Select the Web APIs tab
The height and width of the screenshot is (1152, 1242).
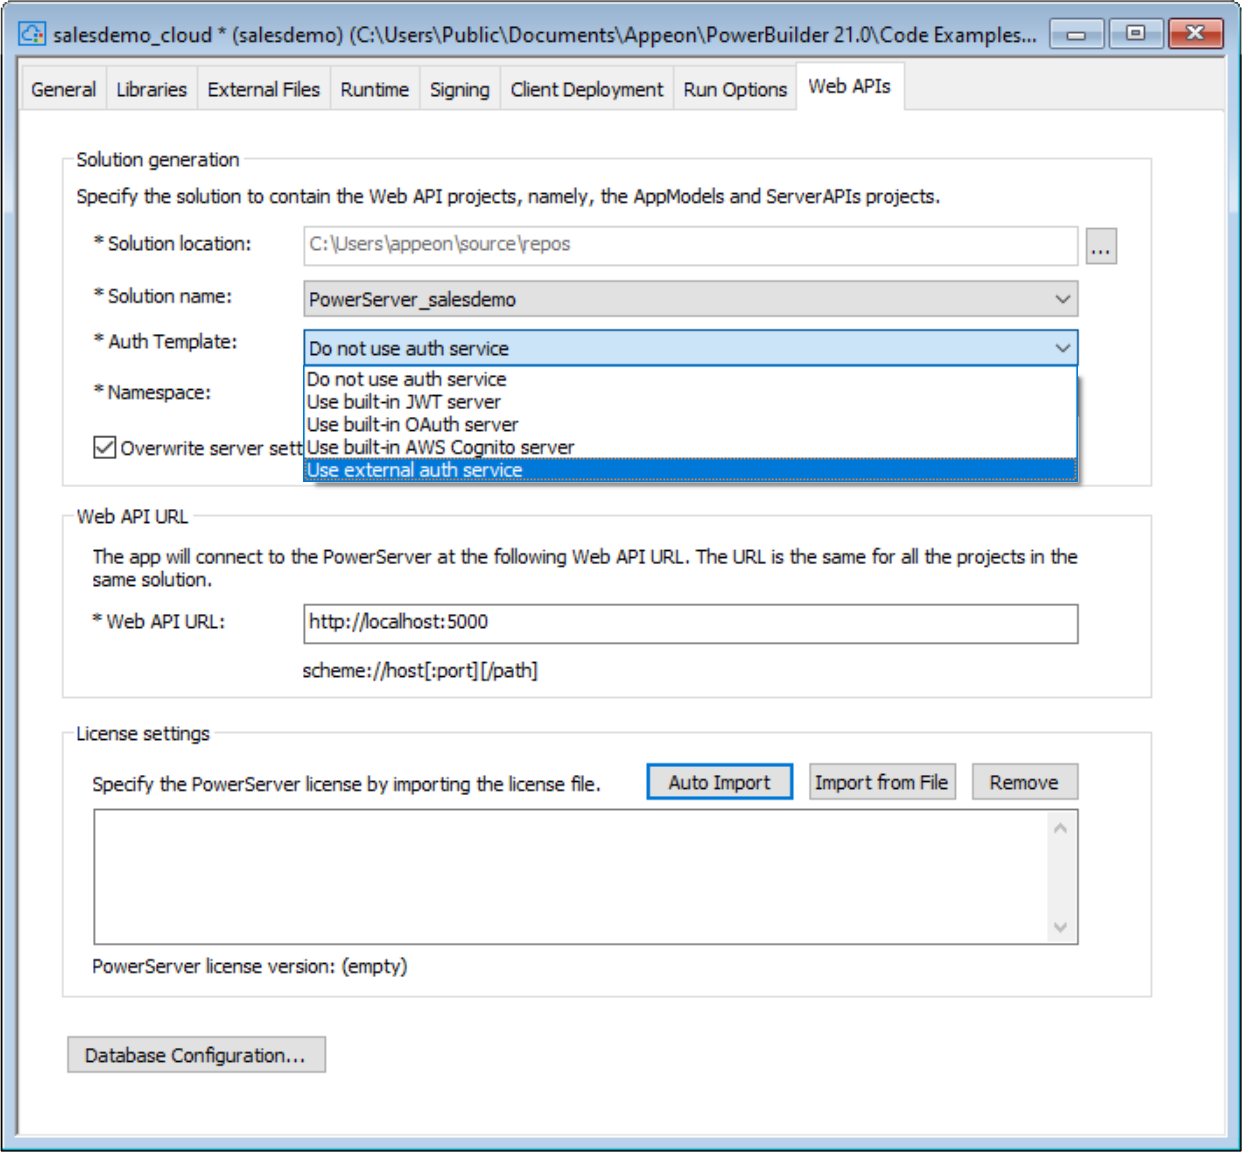tap(849, 87)
